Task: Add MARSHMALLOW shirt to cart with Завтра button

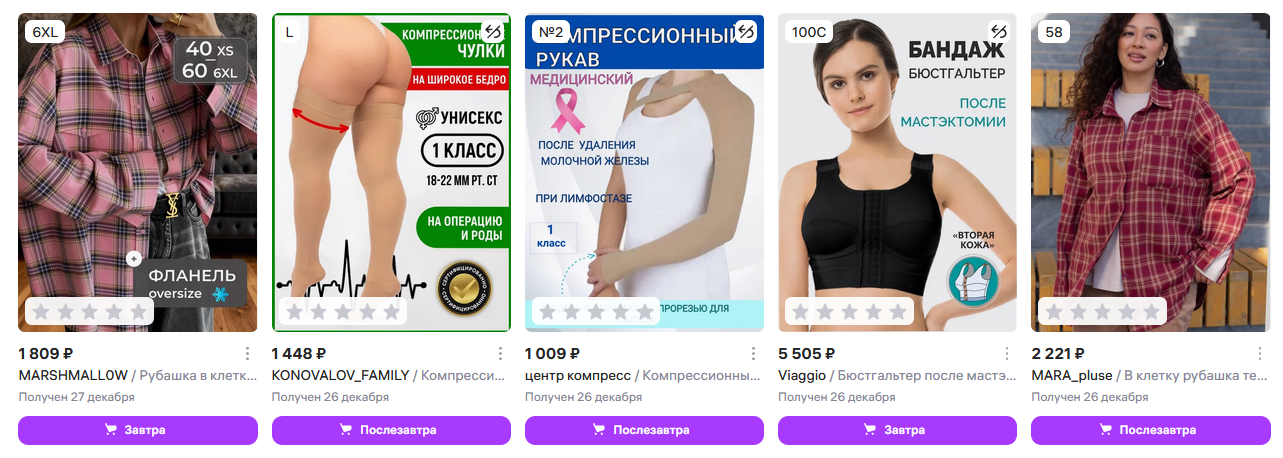Action: [138, 430]
